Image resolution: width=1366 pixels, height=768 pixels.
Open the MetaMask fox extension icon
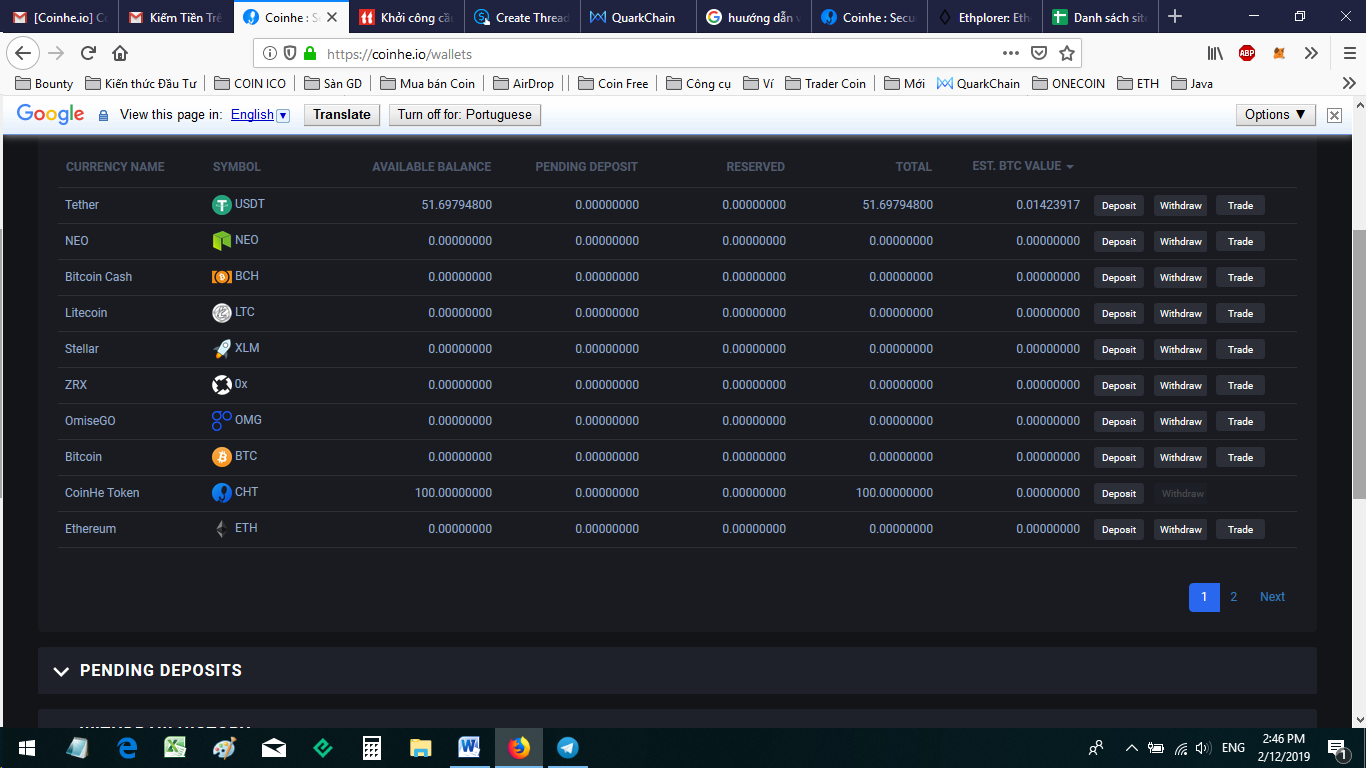(1279, 53)
